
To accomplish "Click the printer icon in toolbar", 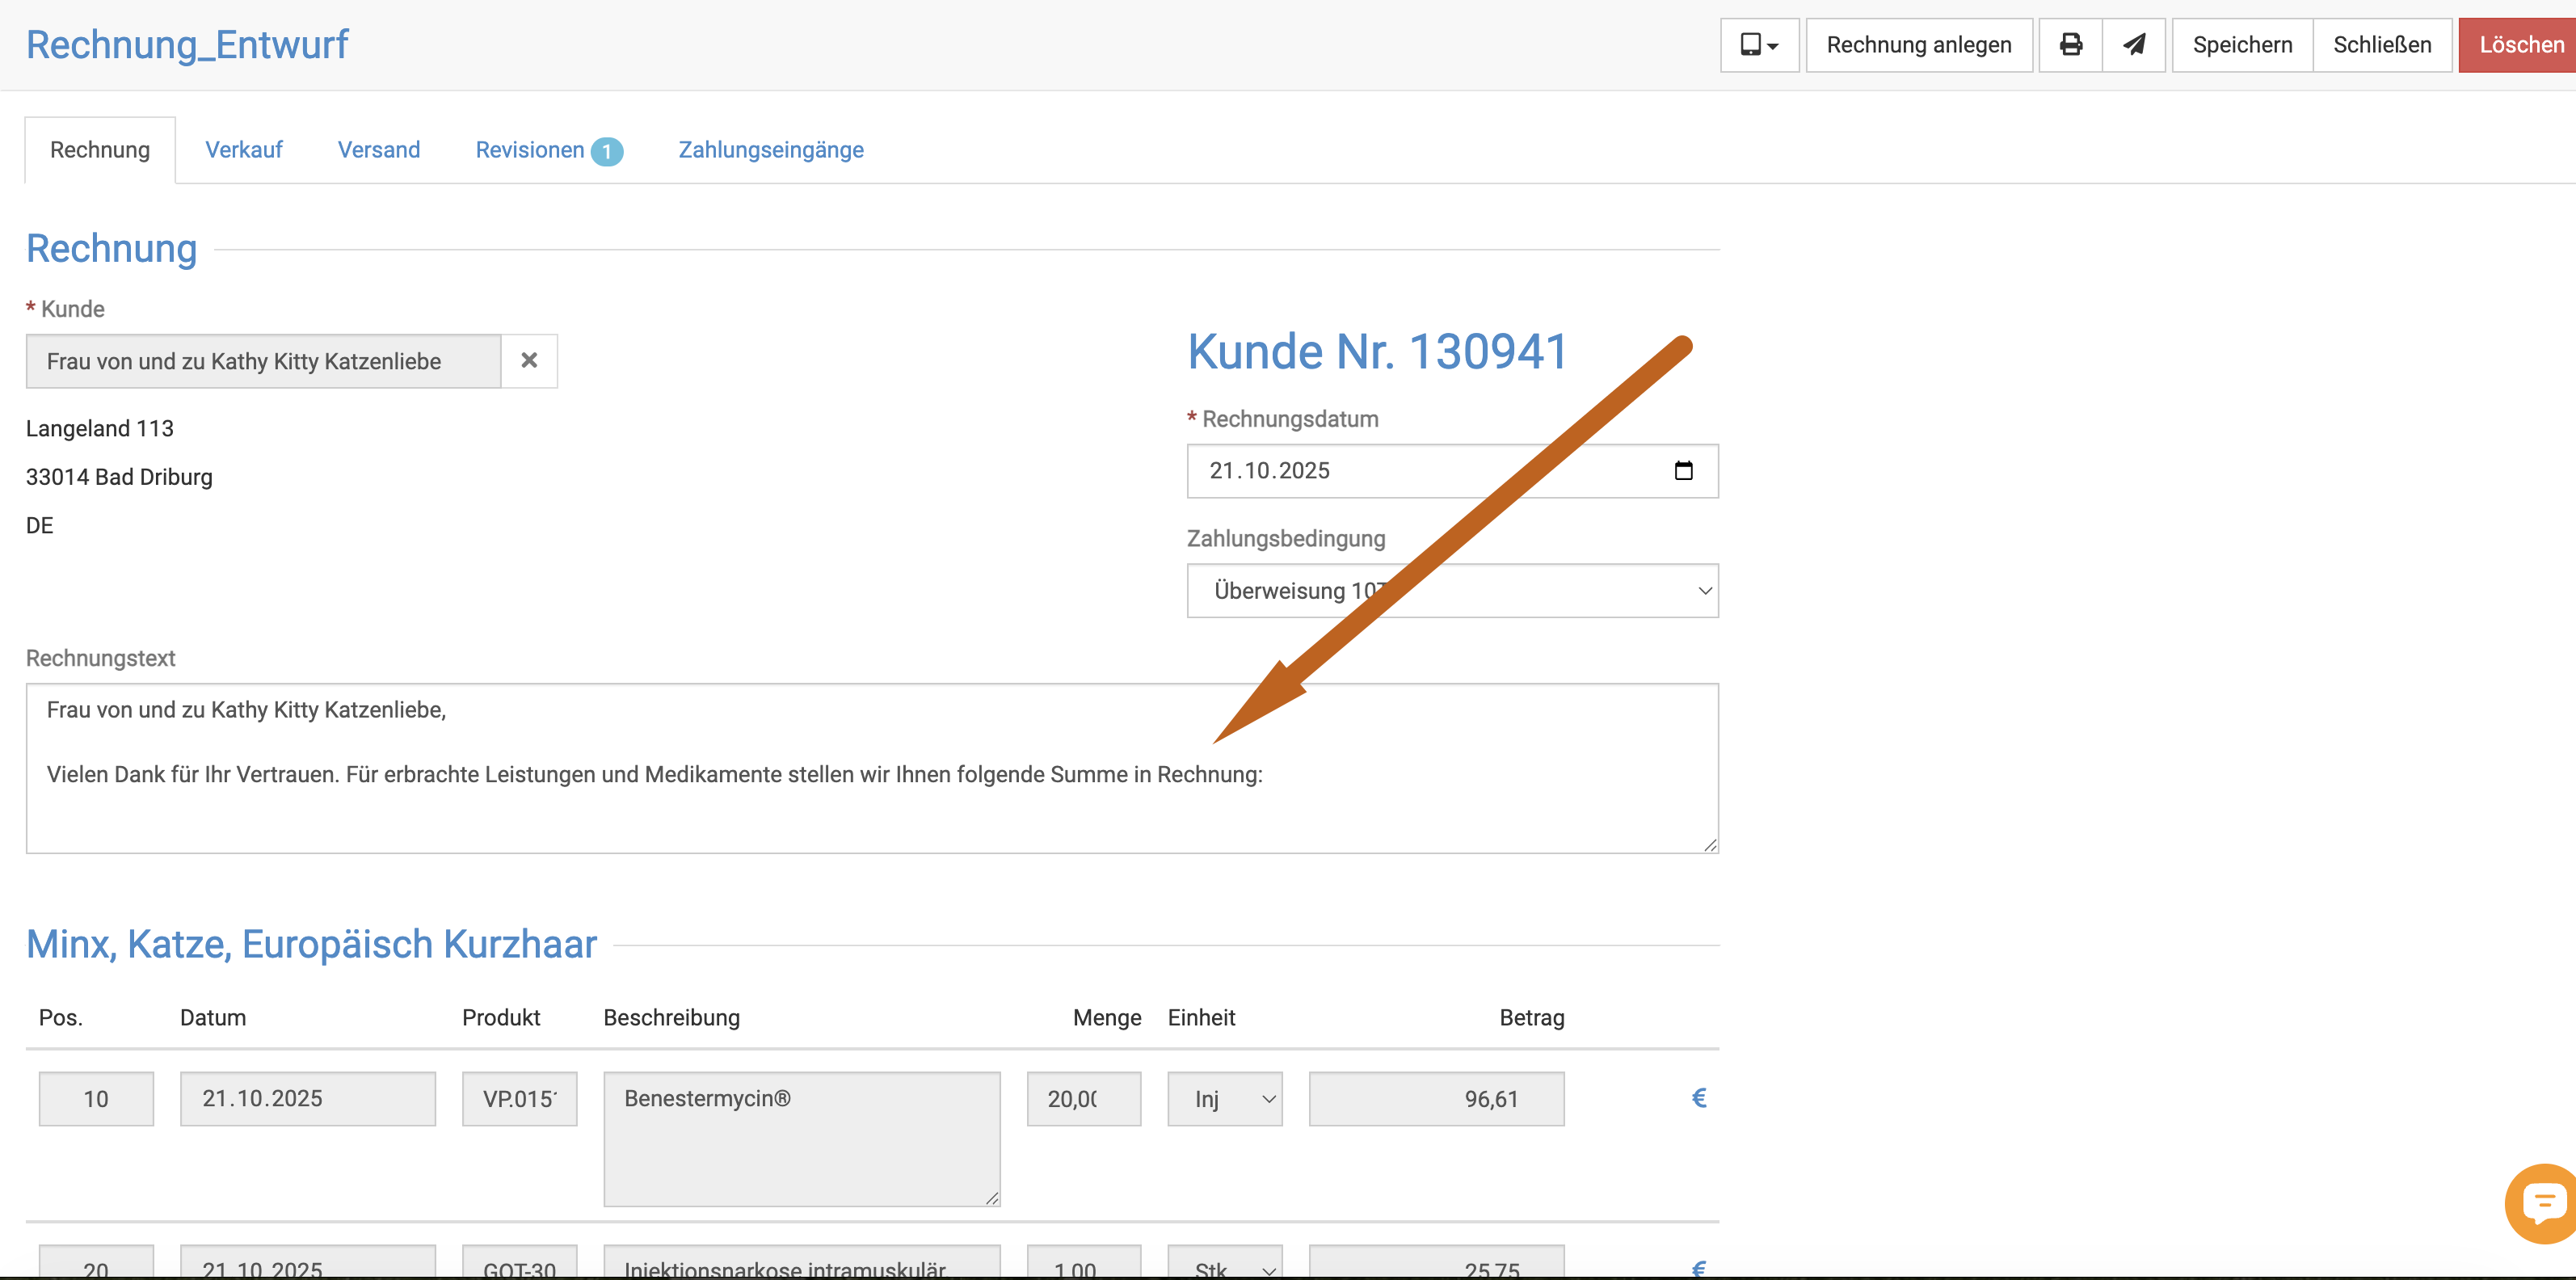I will [x=2070, y=45].
